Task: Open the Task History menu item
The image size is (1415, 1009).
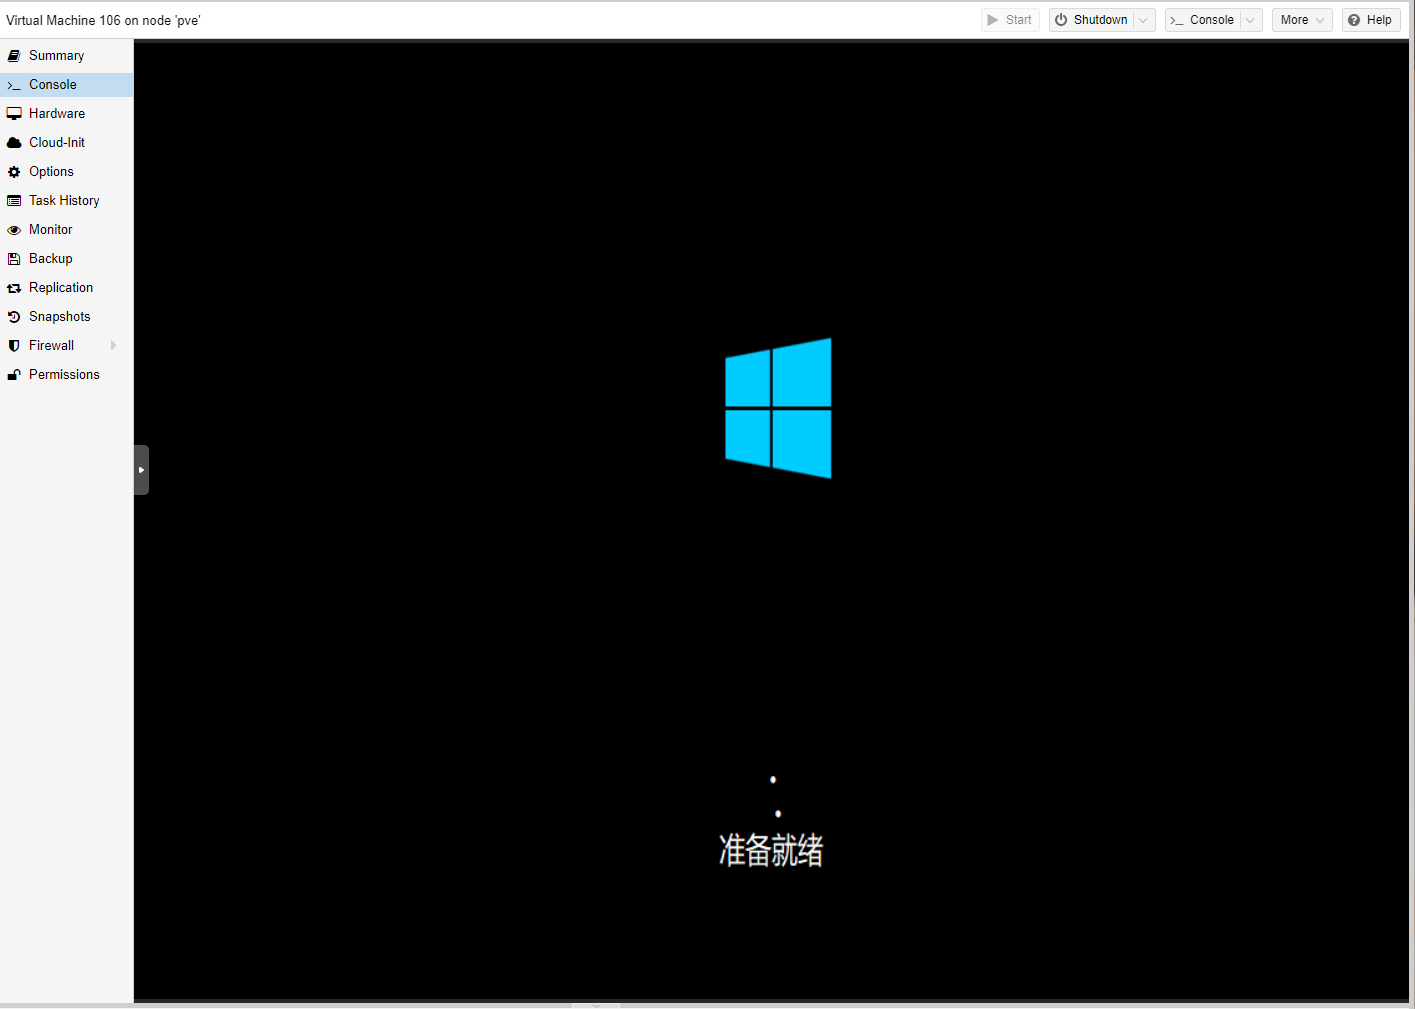Action: [x=64, y=201]
